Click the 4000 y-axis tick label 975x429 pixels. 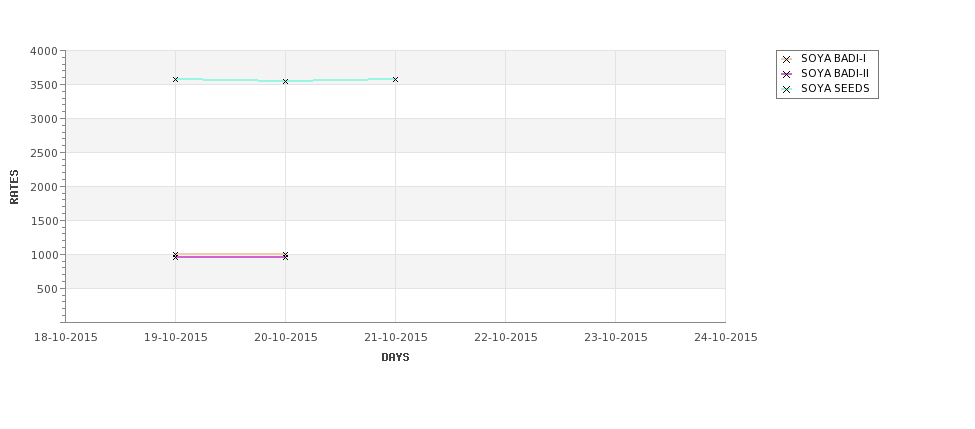pyautogui.click(x=44, y=52)
